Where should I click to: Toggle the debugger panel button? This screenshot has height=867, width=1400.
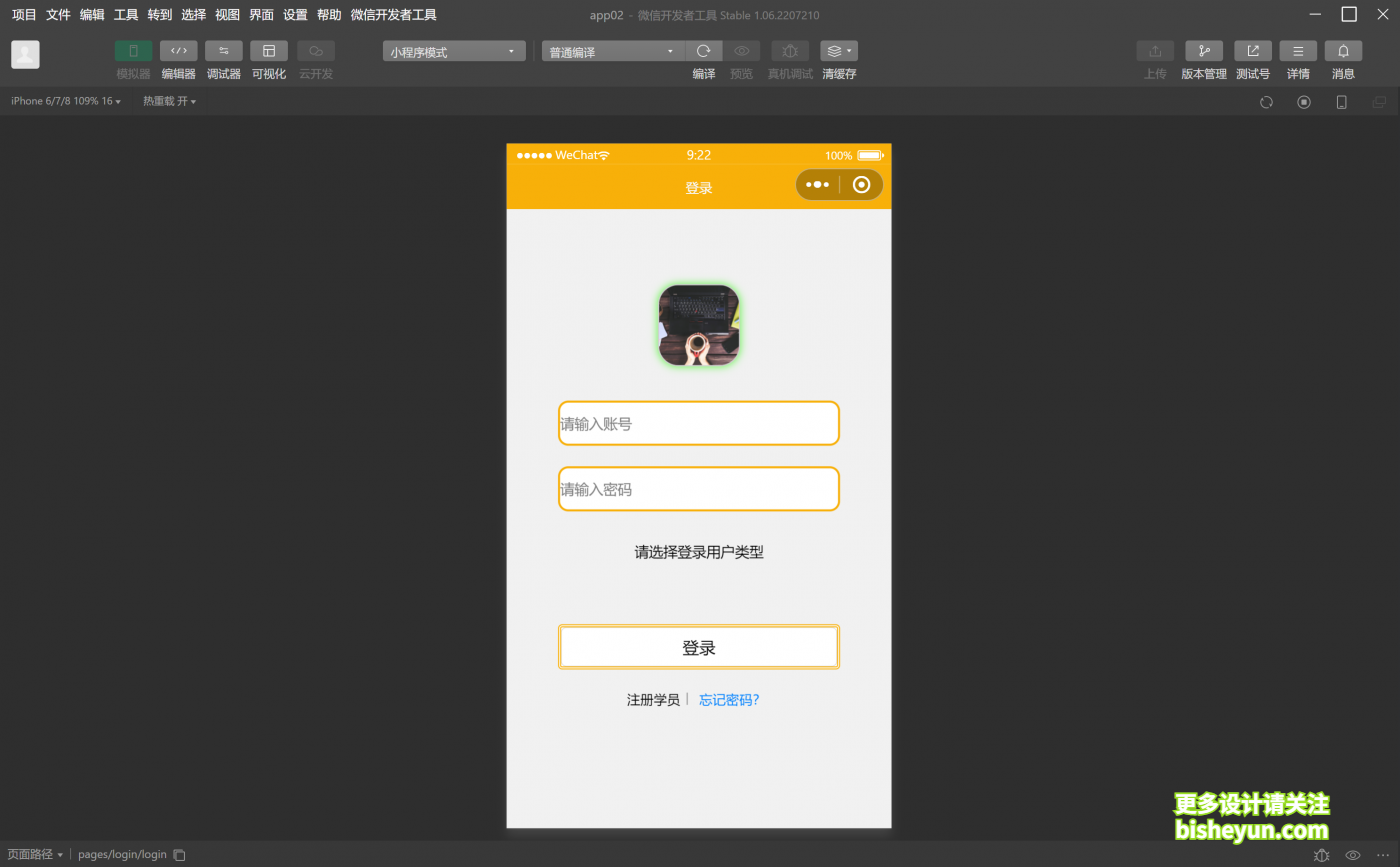(223, 51)
